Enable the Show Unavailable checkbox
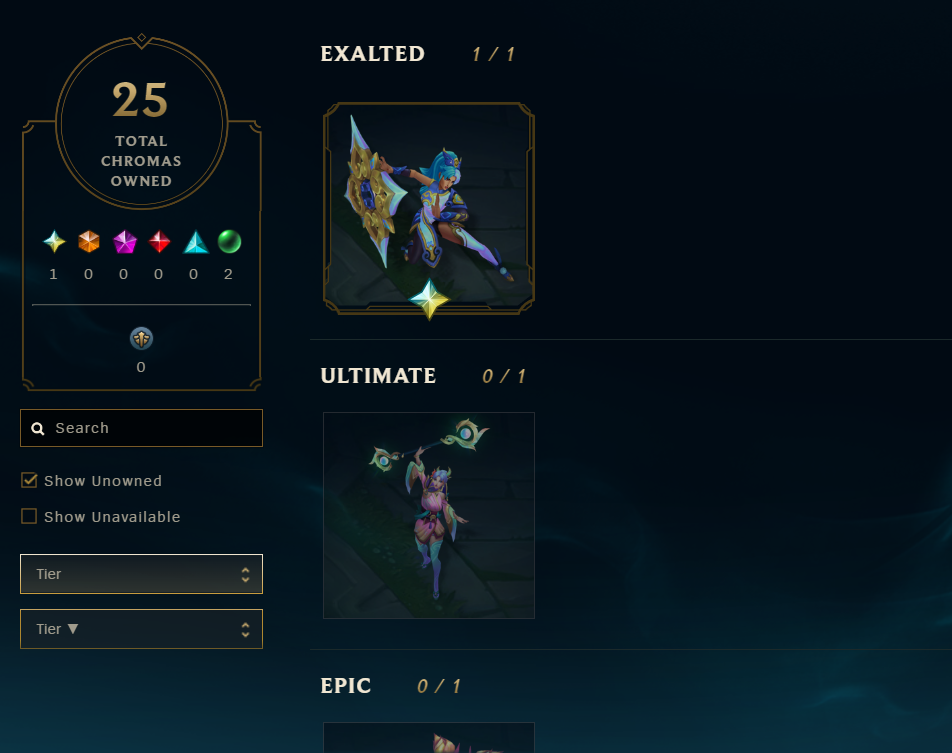 pyautogui.click(x=29, y=516)
